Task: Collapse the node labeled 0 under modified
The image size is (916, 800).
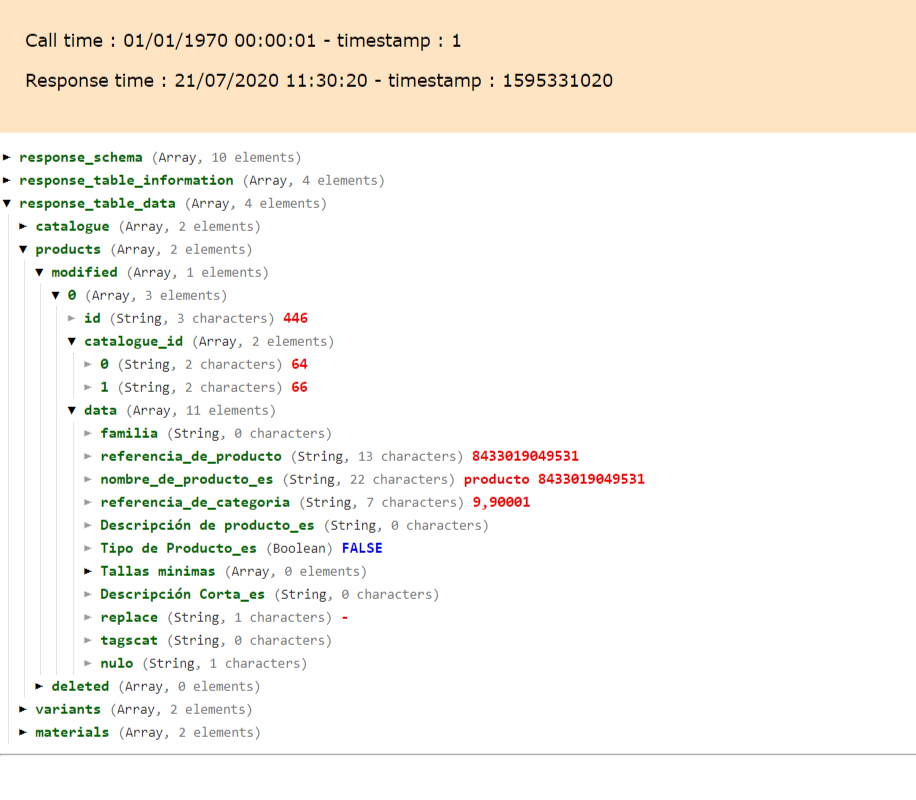Action: click(x=56, y=295)
